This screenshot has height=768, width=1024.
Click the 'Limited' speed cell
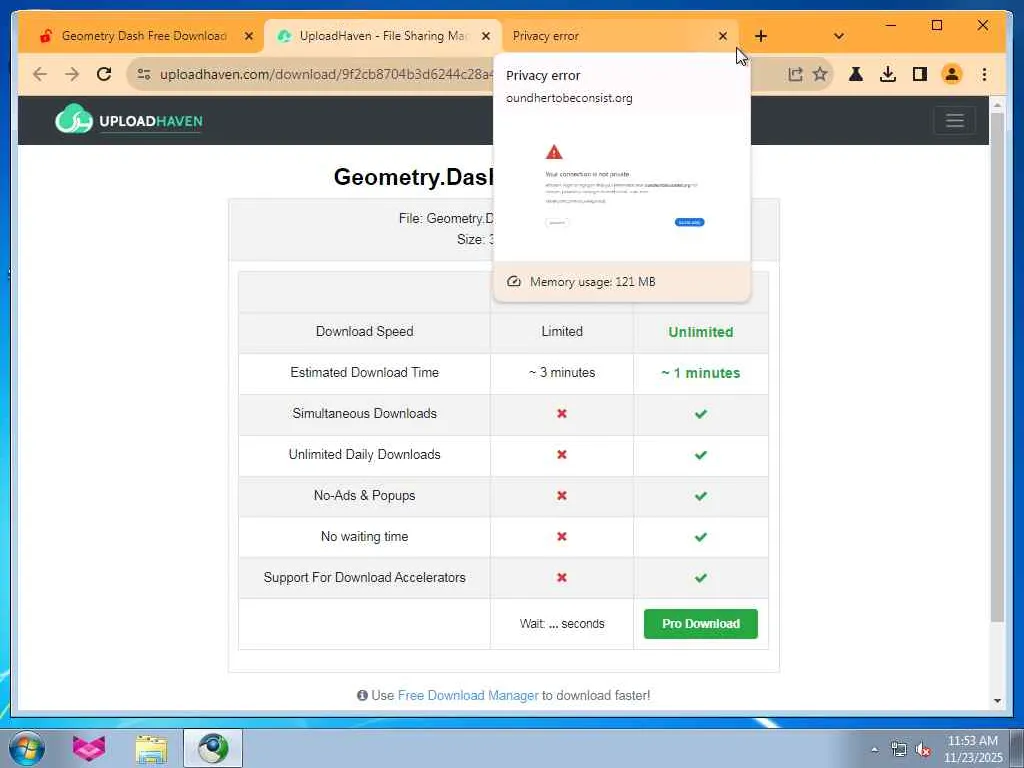562,331
